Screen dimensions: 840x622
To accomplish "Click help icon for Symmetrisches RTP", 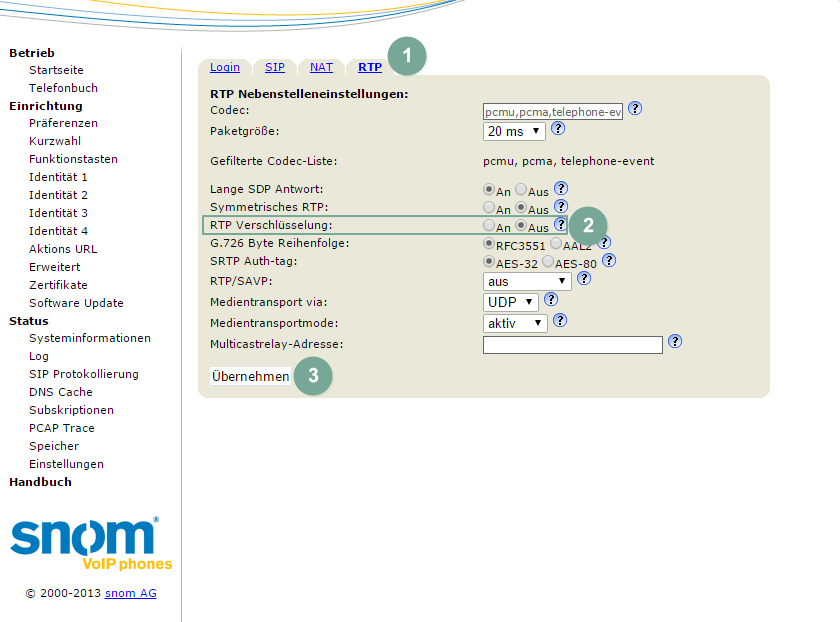I will (561, 207).
